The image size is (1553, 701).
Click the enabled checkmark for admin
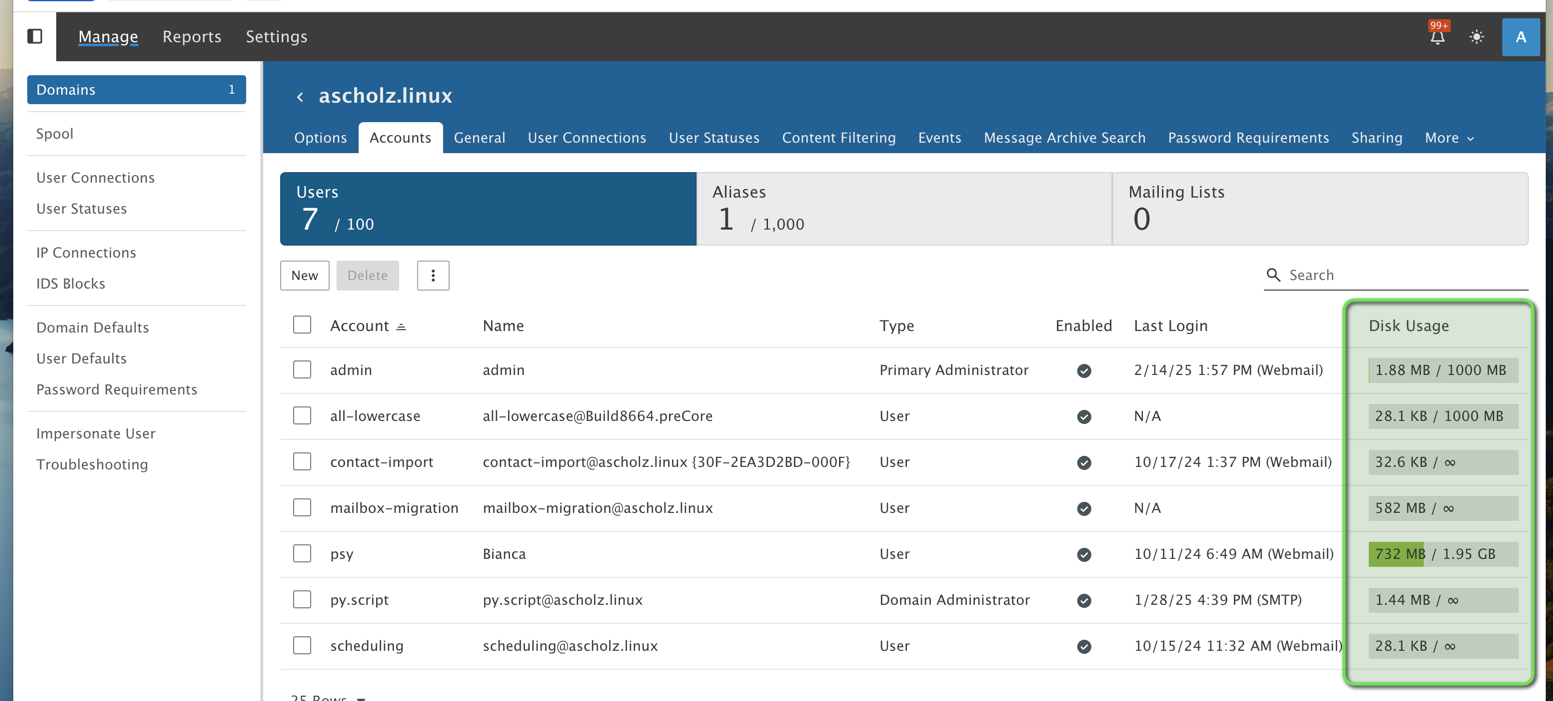[x=1084, y=371]
